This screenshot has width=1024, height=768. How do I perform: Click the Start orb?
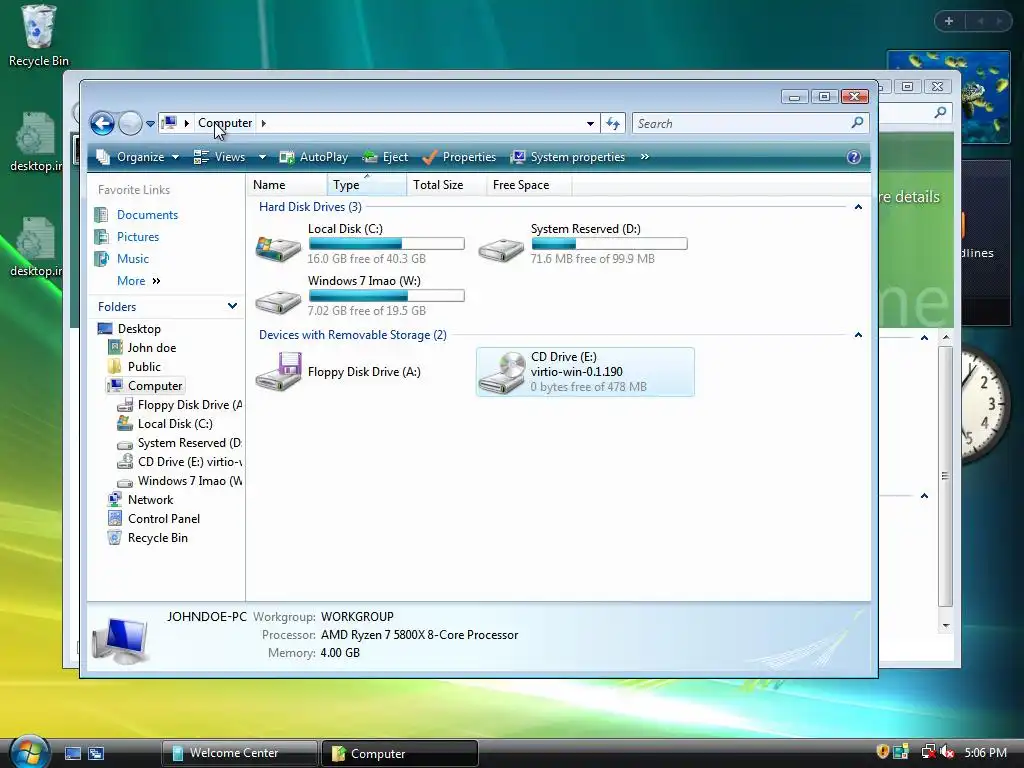[x=29, y=752]
